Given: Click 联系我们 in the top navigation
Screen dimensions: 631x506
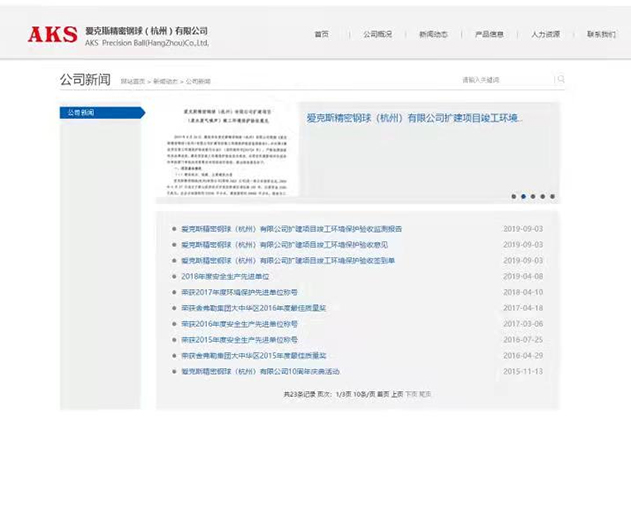Looking at the screenshot, I should [x=601, y=34].
